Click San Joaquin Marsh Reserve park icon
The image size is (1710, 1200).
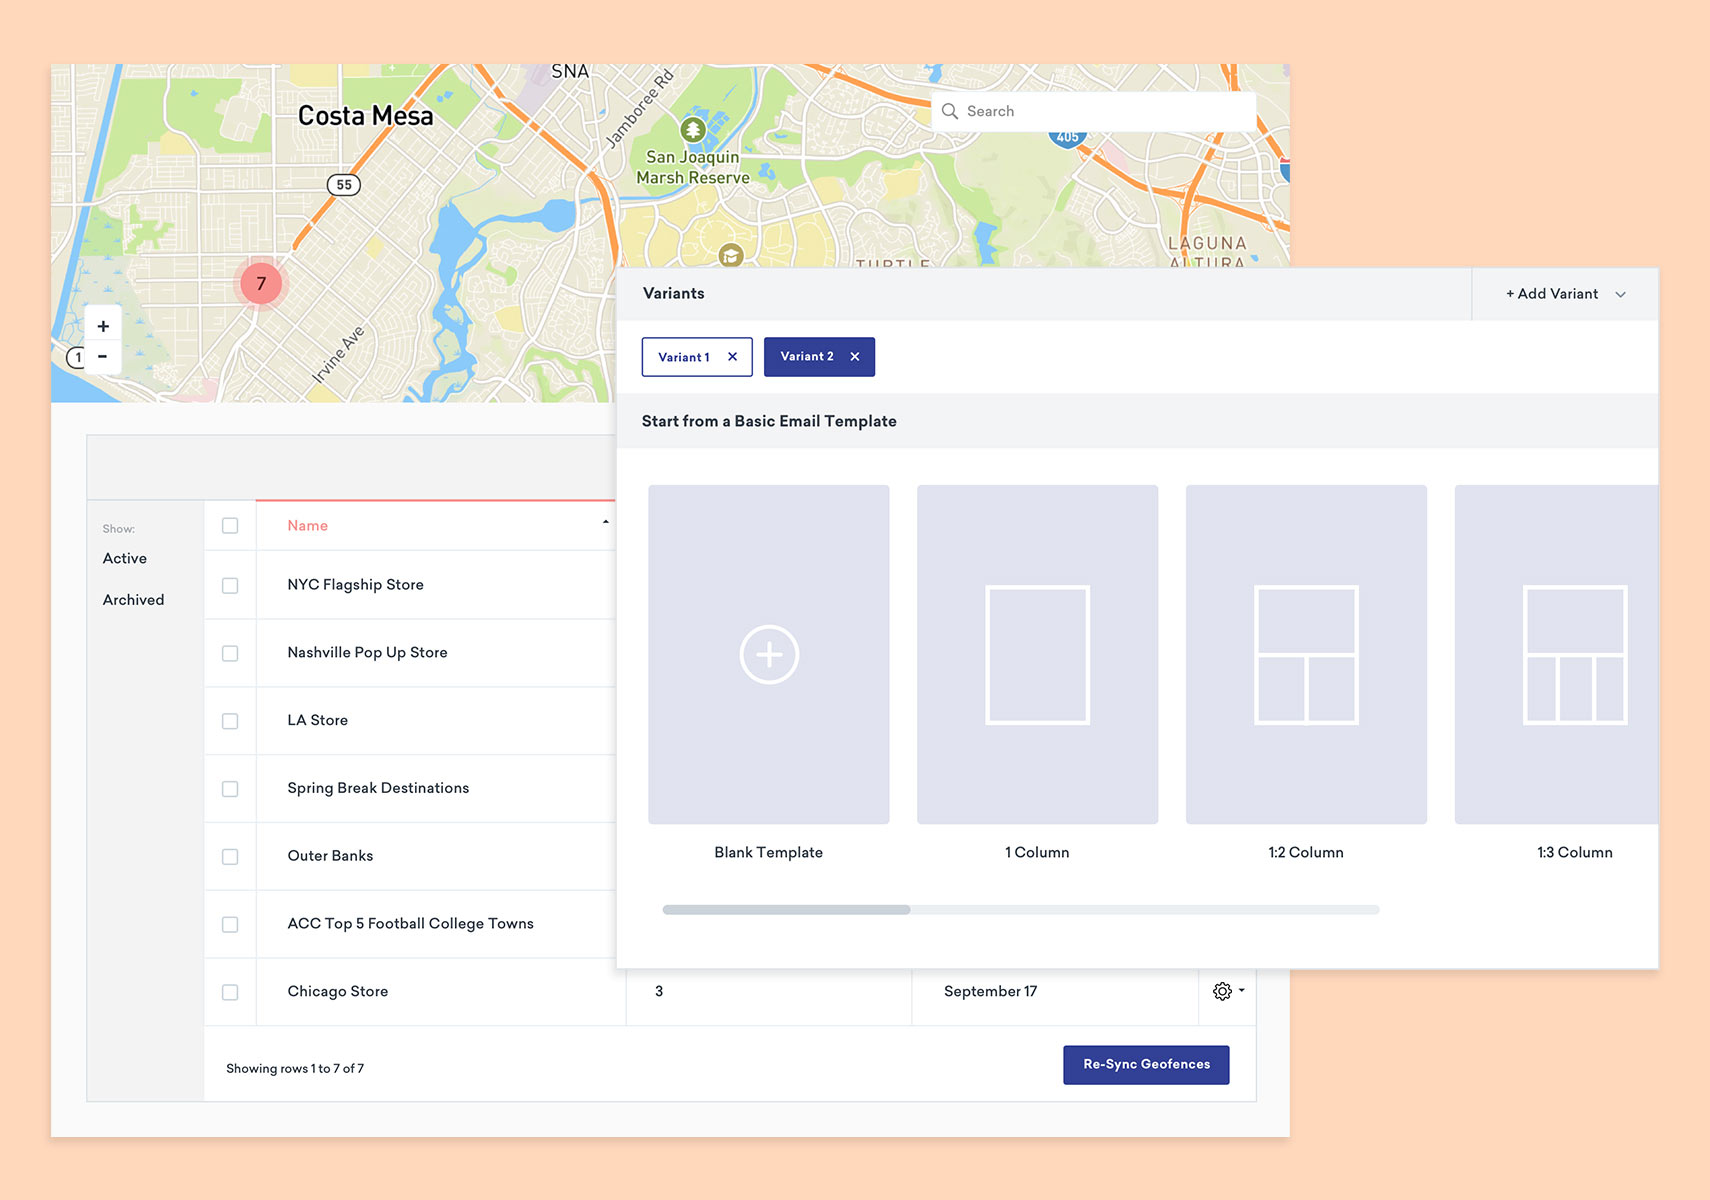(692, 130)
